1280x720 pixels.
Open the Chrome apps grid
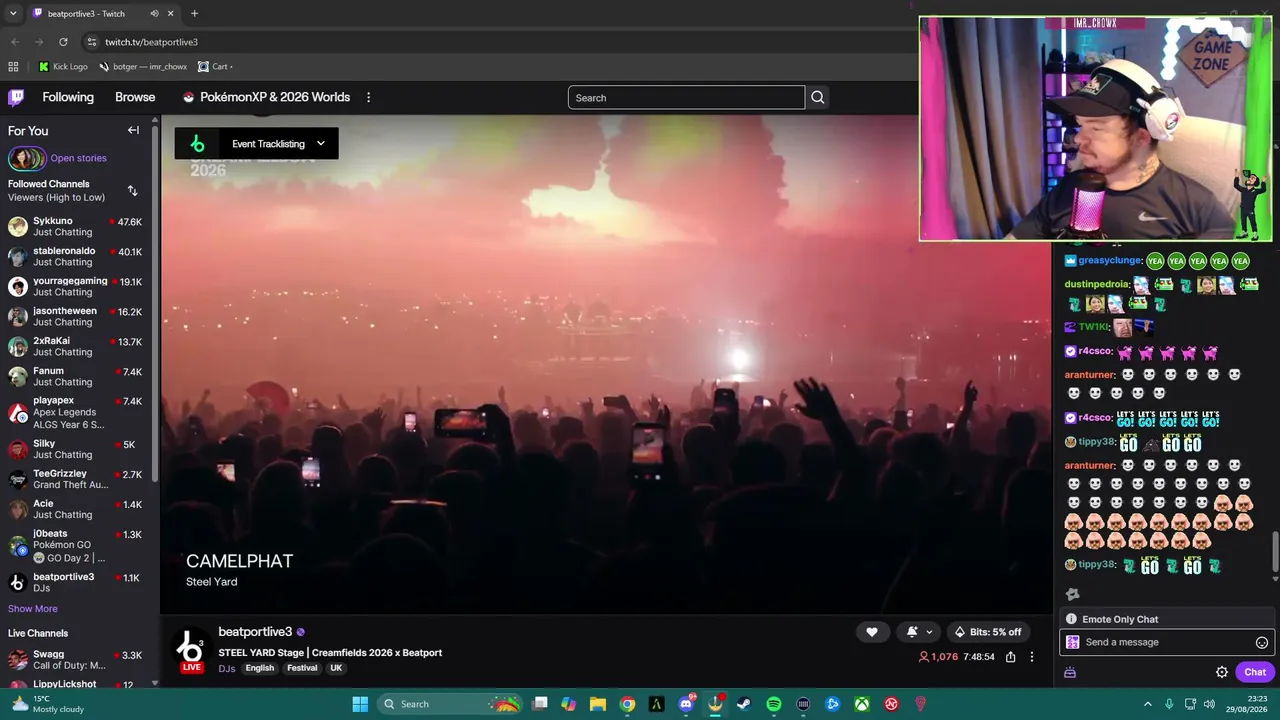(x=13, y=67)
